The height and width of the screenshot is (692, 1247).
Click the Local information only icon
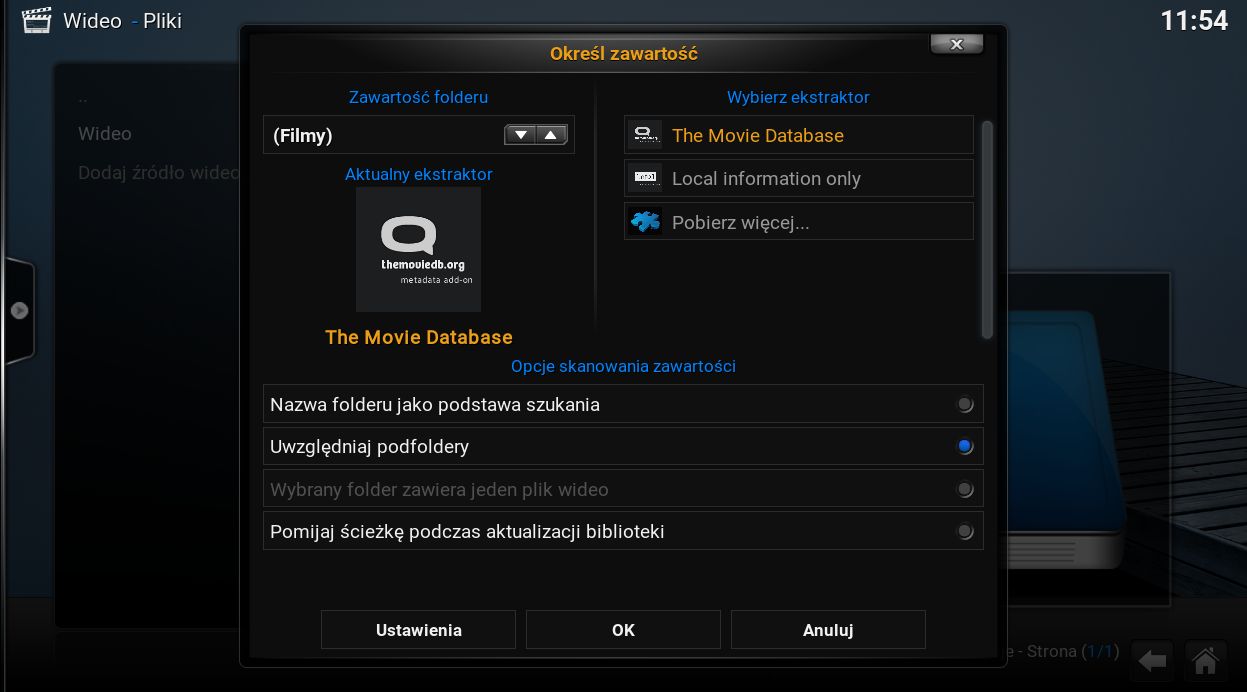tap(645, 178)
